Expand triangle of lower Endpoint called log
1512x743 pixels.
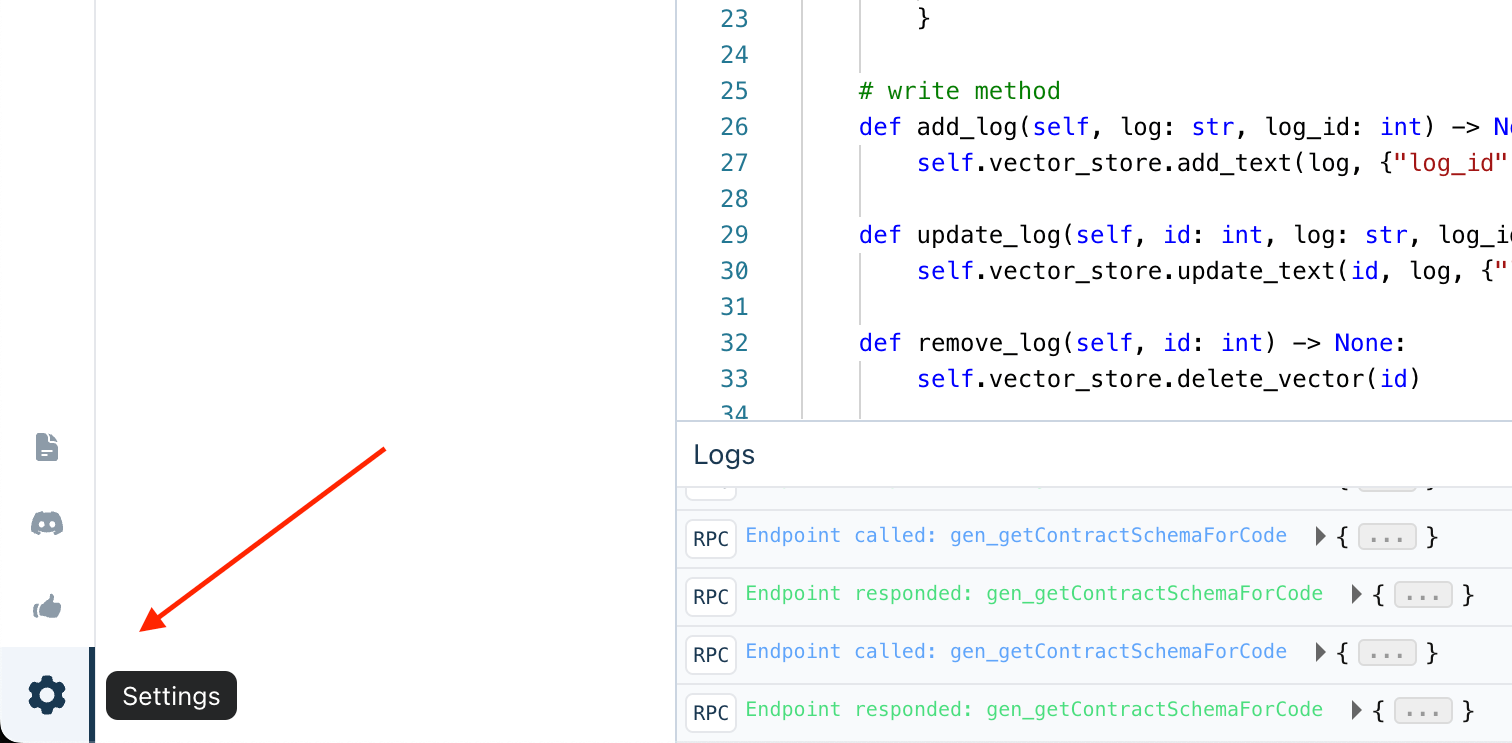(x=1321, y=653)
